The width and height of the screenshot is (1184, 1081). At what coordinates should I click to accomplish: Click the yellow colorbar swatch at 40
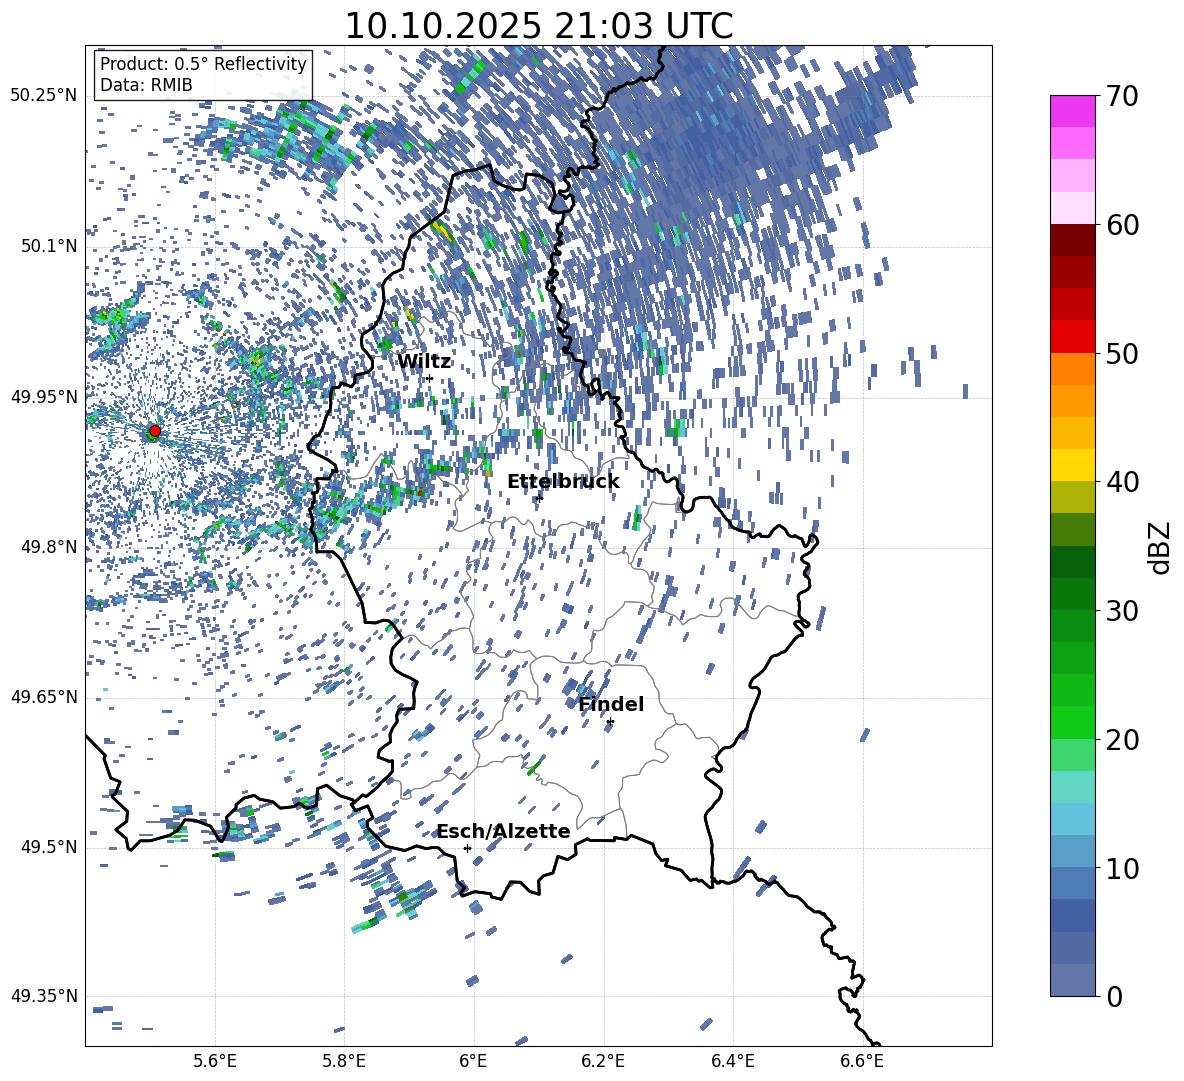click(x=1072, y=465)
